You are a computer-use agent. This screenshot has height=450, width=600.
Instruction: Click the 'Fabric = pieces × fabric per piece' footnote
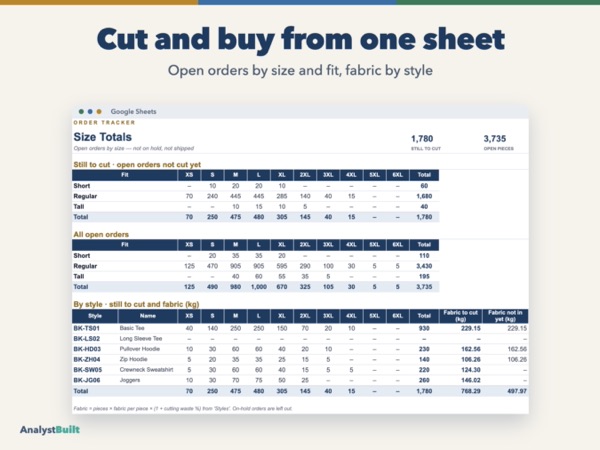183,408
